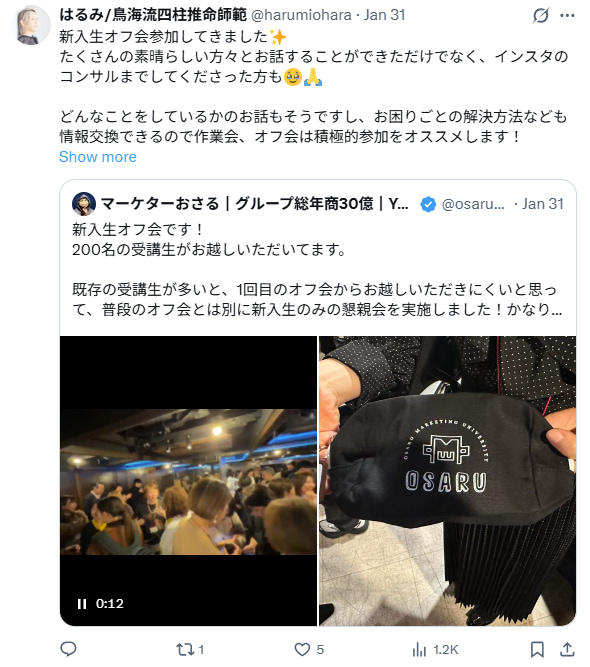Open マーケターおさる avatar in quoted post
590x667 pixels.
[84, 204]
